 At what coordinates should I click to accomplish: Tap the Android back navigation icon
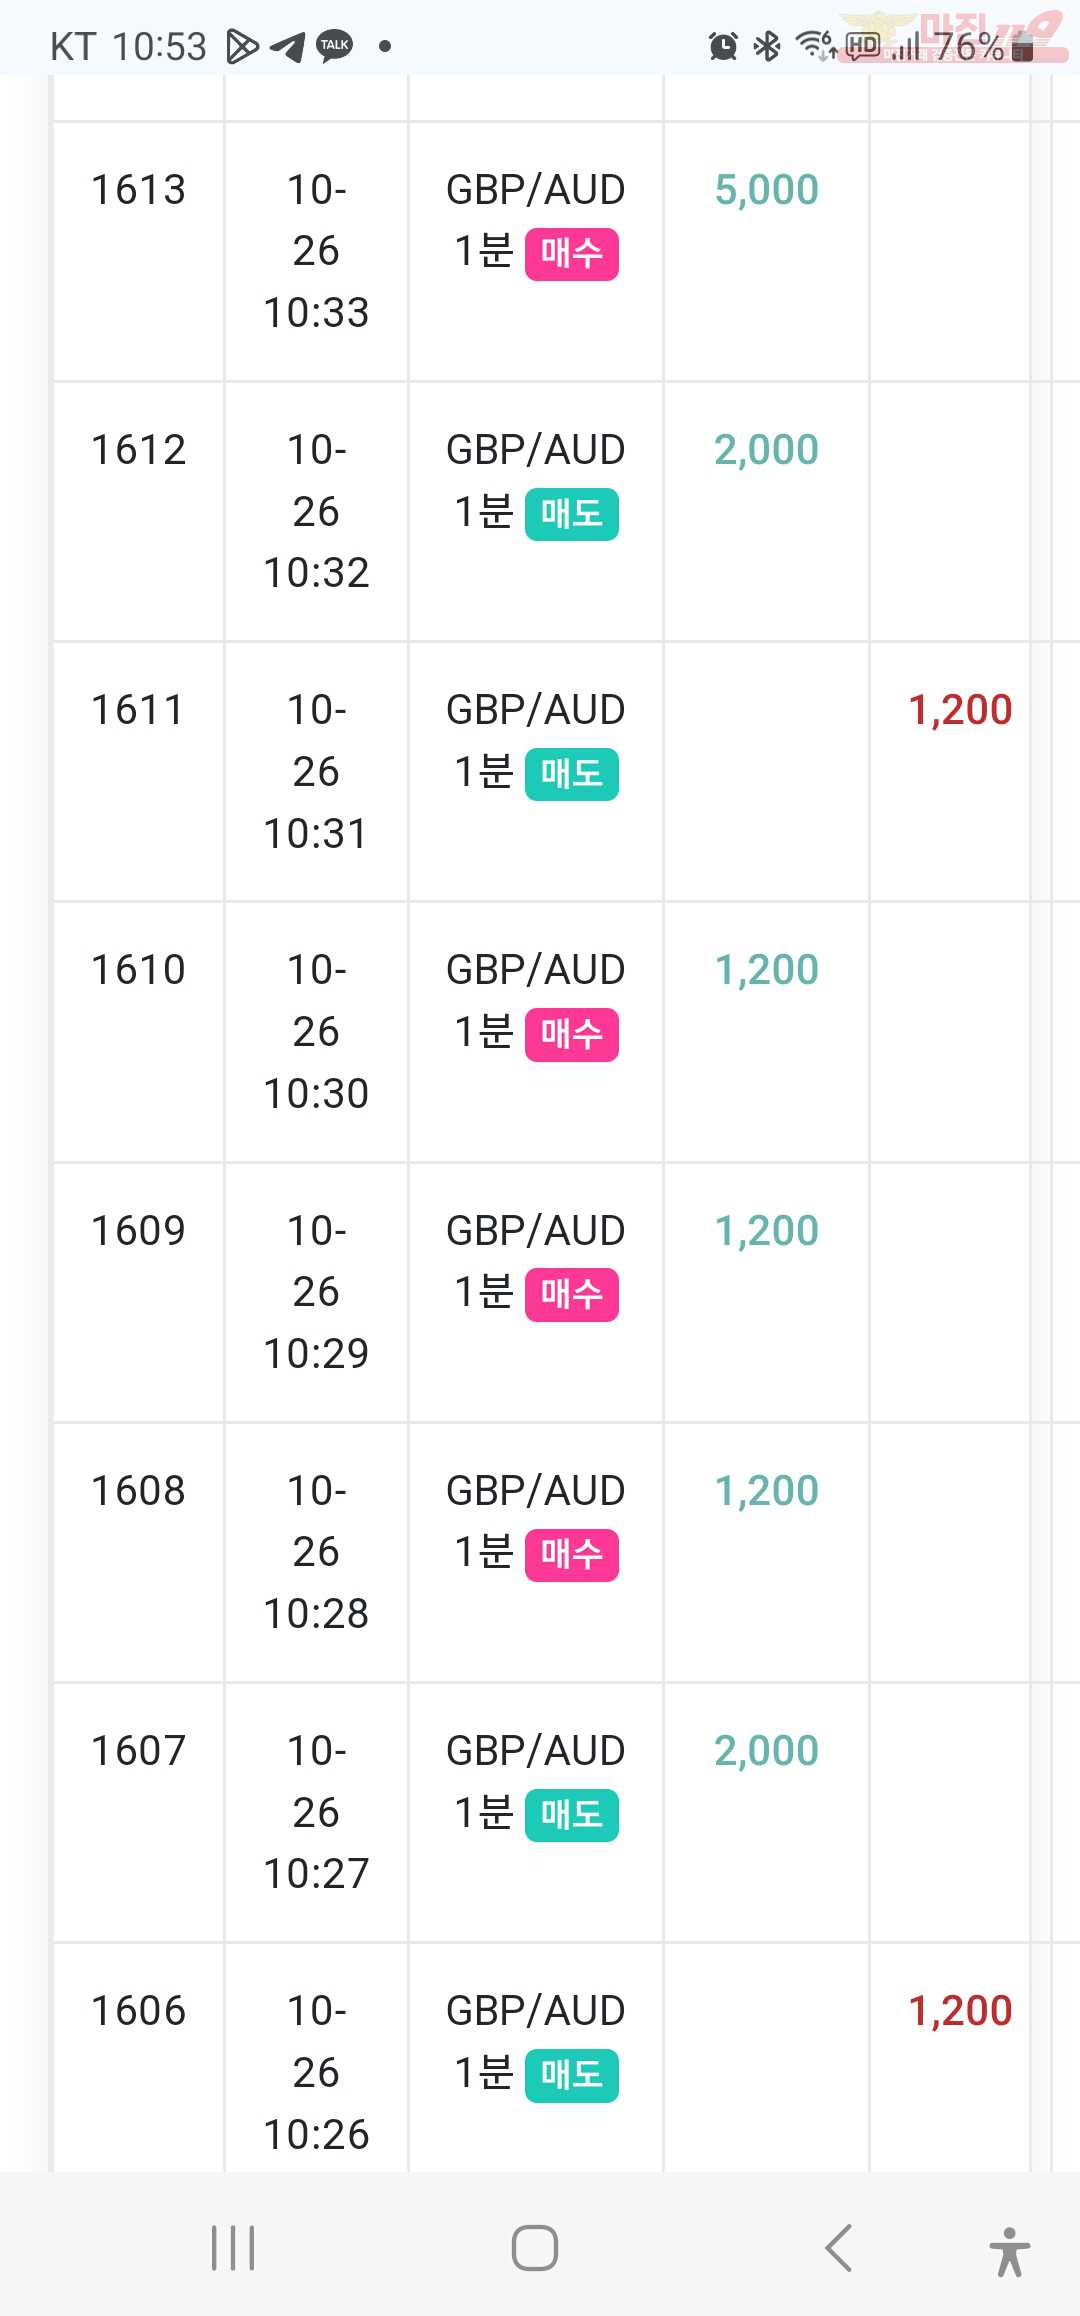(x=838, y=2248)
